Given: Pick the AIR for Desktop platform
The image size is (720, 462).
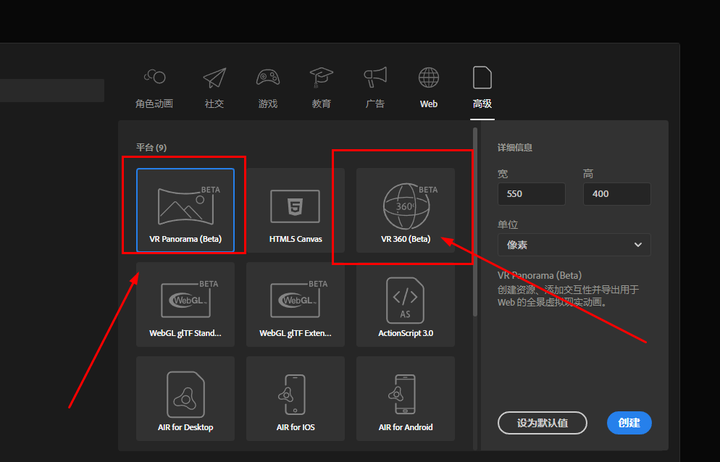Looking at the screenshot, I should (x=186, y=399).
